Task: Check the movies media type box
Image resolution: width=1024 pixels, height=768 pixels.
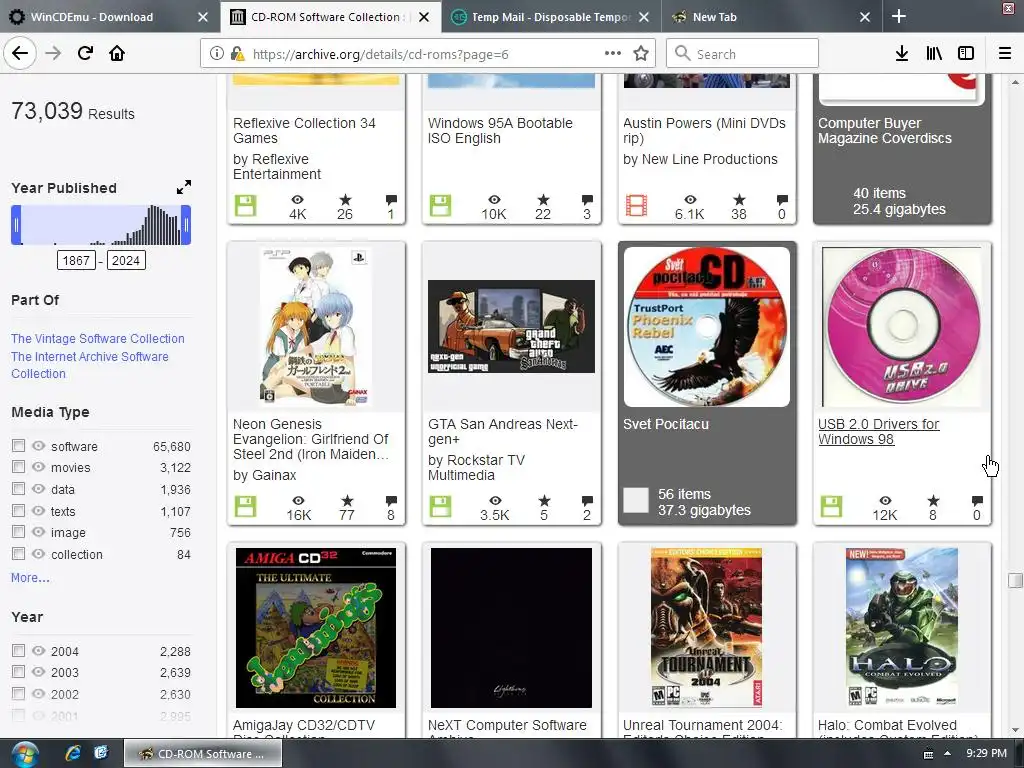Action: click(x=18, y=467)
